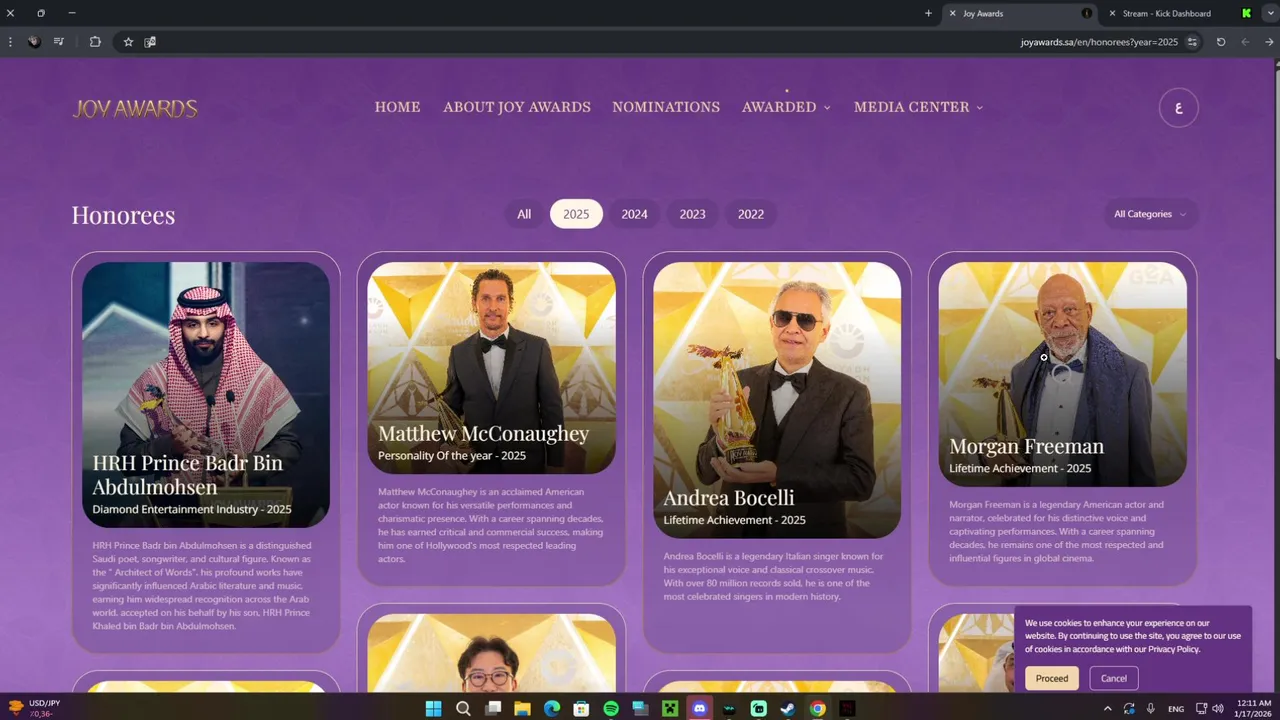1280x720 pixels.
Task: Open Microsoft Store from taskbar
Action: 581,708
